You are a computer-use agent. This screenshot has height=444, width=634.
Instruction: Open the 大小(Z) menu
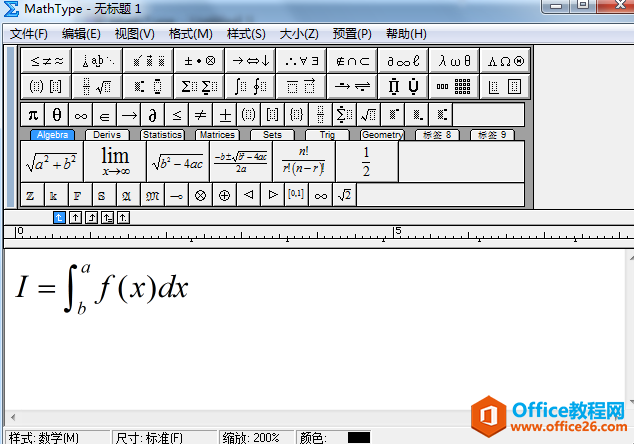(299, 34)
